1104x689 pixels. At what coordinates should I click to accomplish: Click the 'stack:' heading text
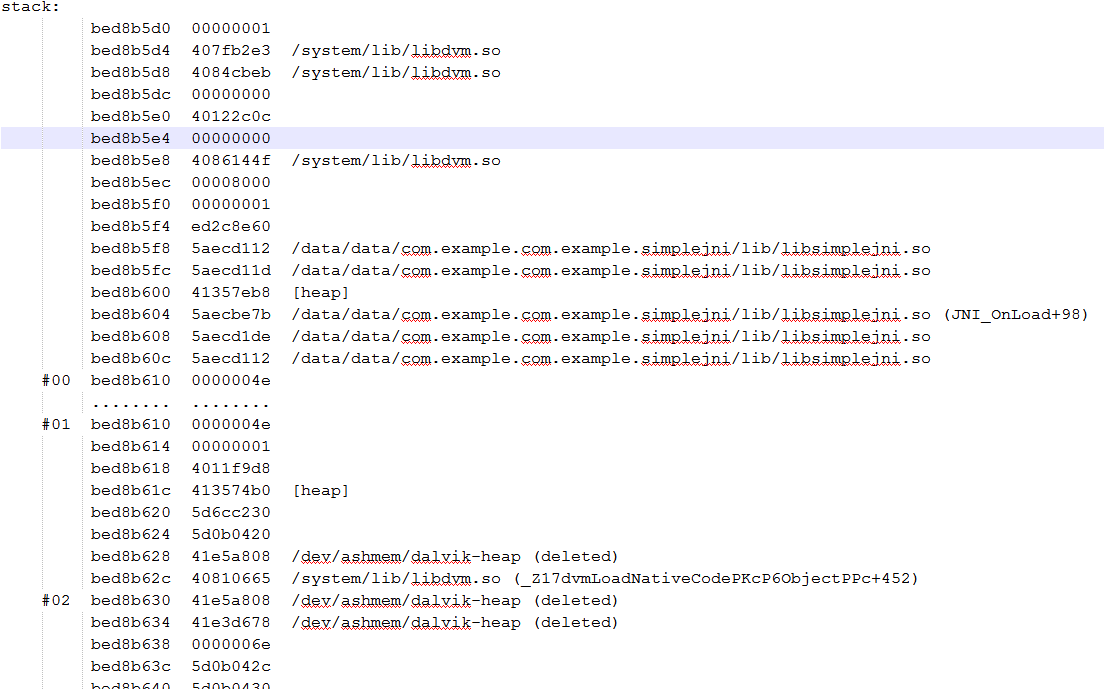click(x=30, y=7)
